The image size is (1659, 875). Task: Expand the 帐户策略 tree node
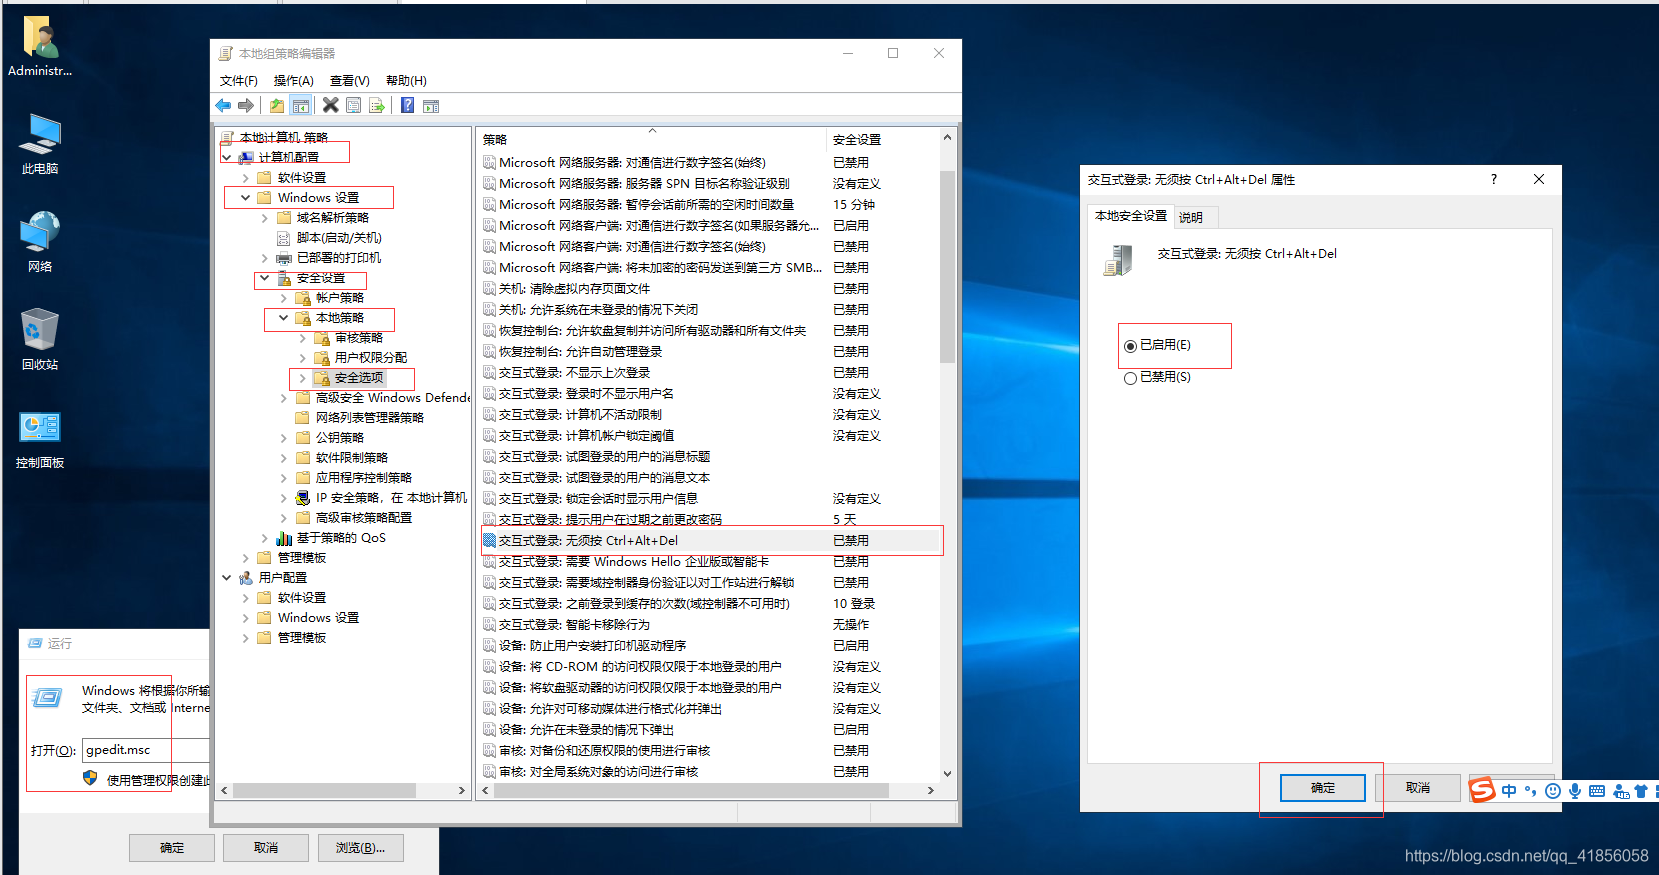284,298
